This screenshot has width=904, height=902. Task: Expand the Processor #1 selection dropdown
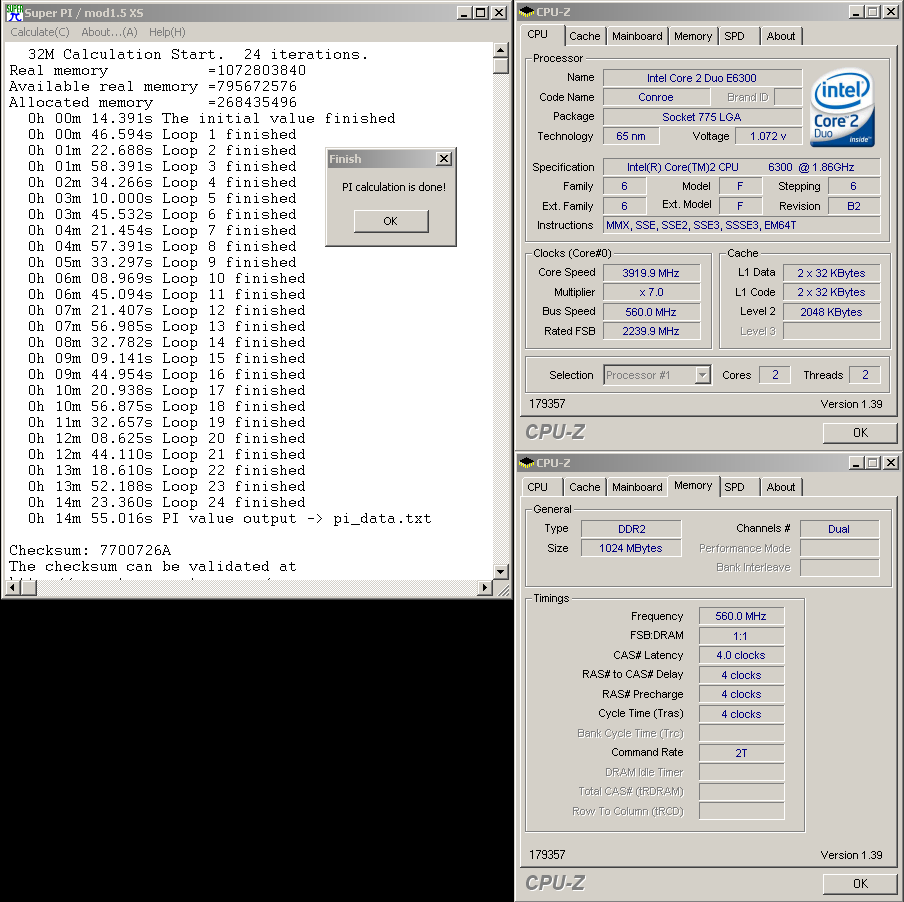pos(702,375)
